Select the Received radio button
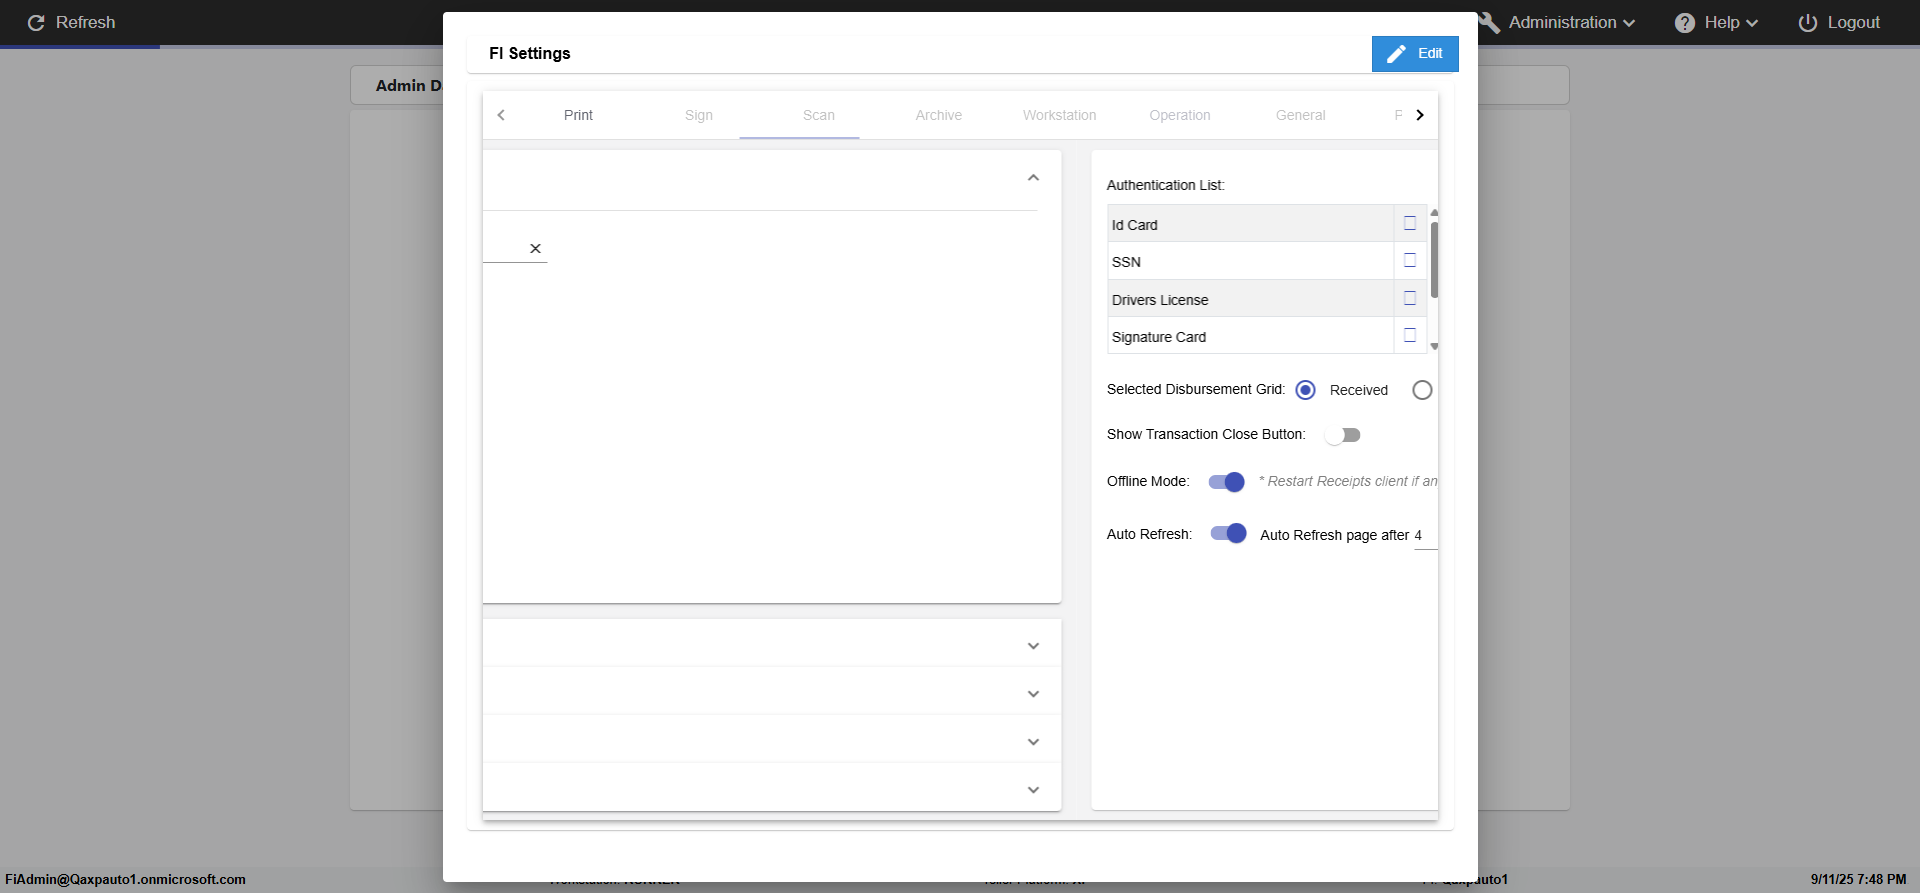The height and width of the screenshot is (893, 1920). (x=1305, y=390)
